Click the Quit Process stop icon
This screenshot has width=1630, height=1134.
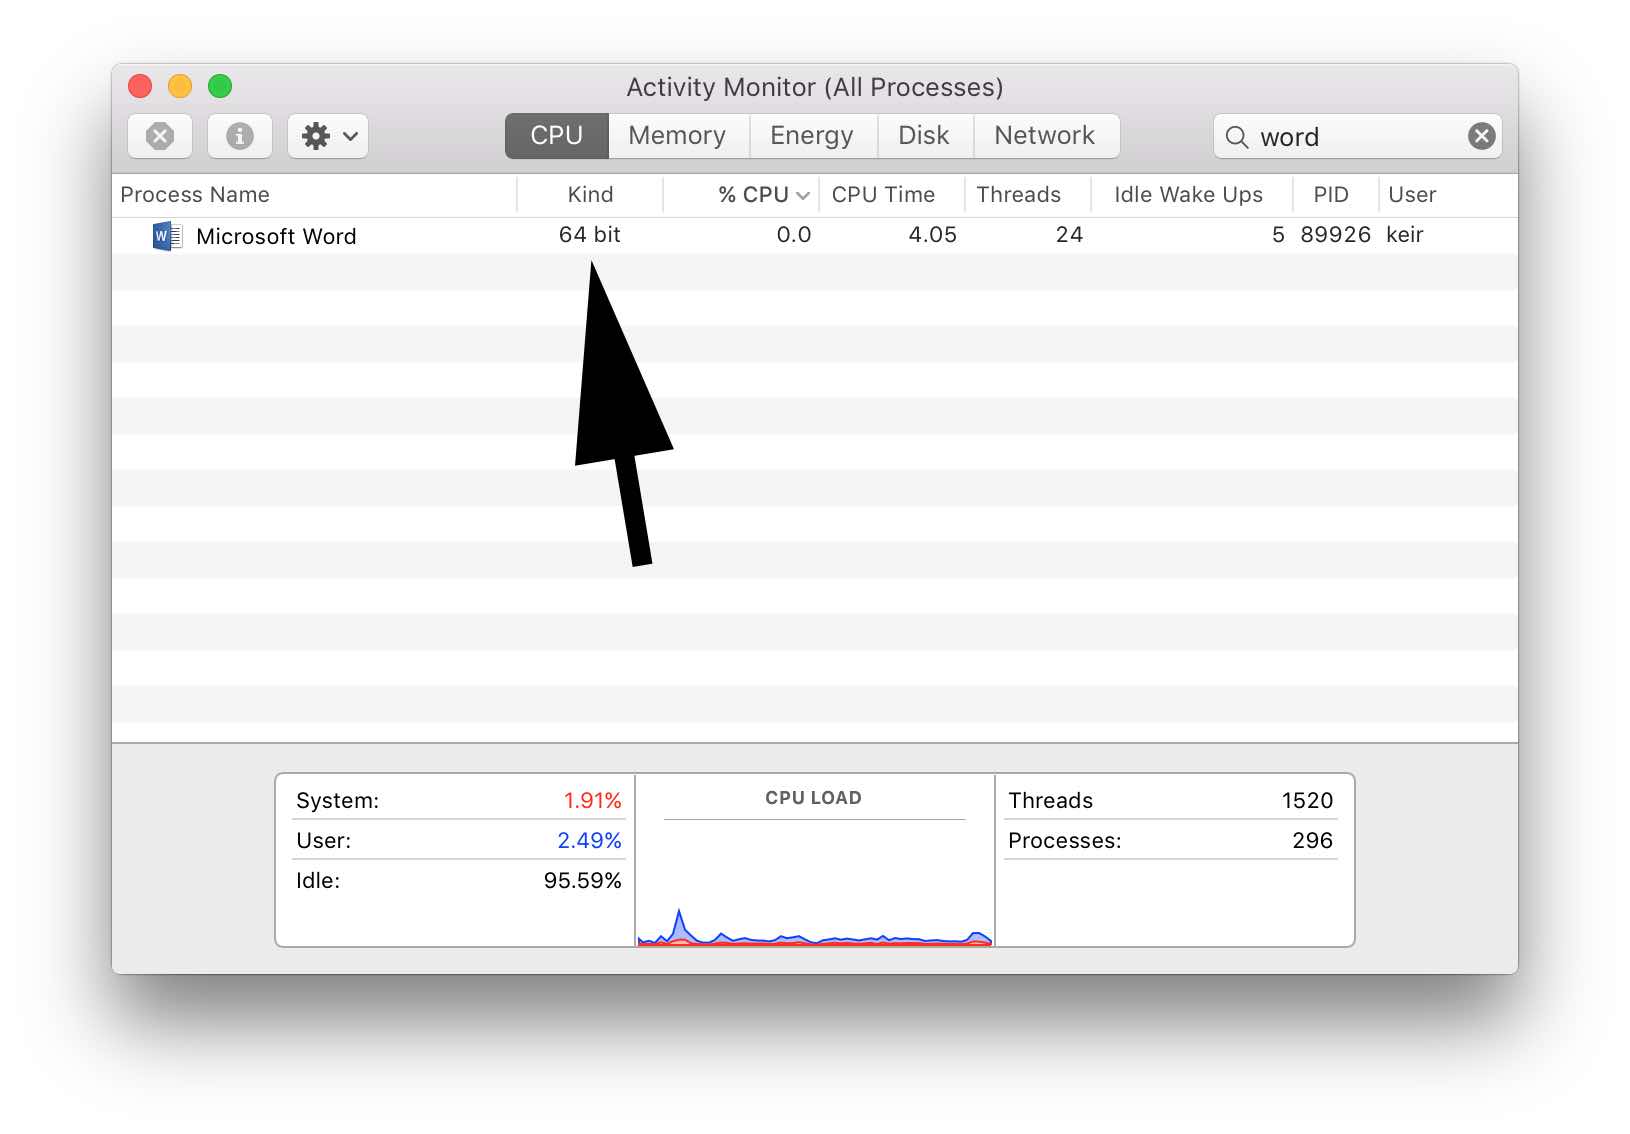pos(160,136)
